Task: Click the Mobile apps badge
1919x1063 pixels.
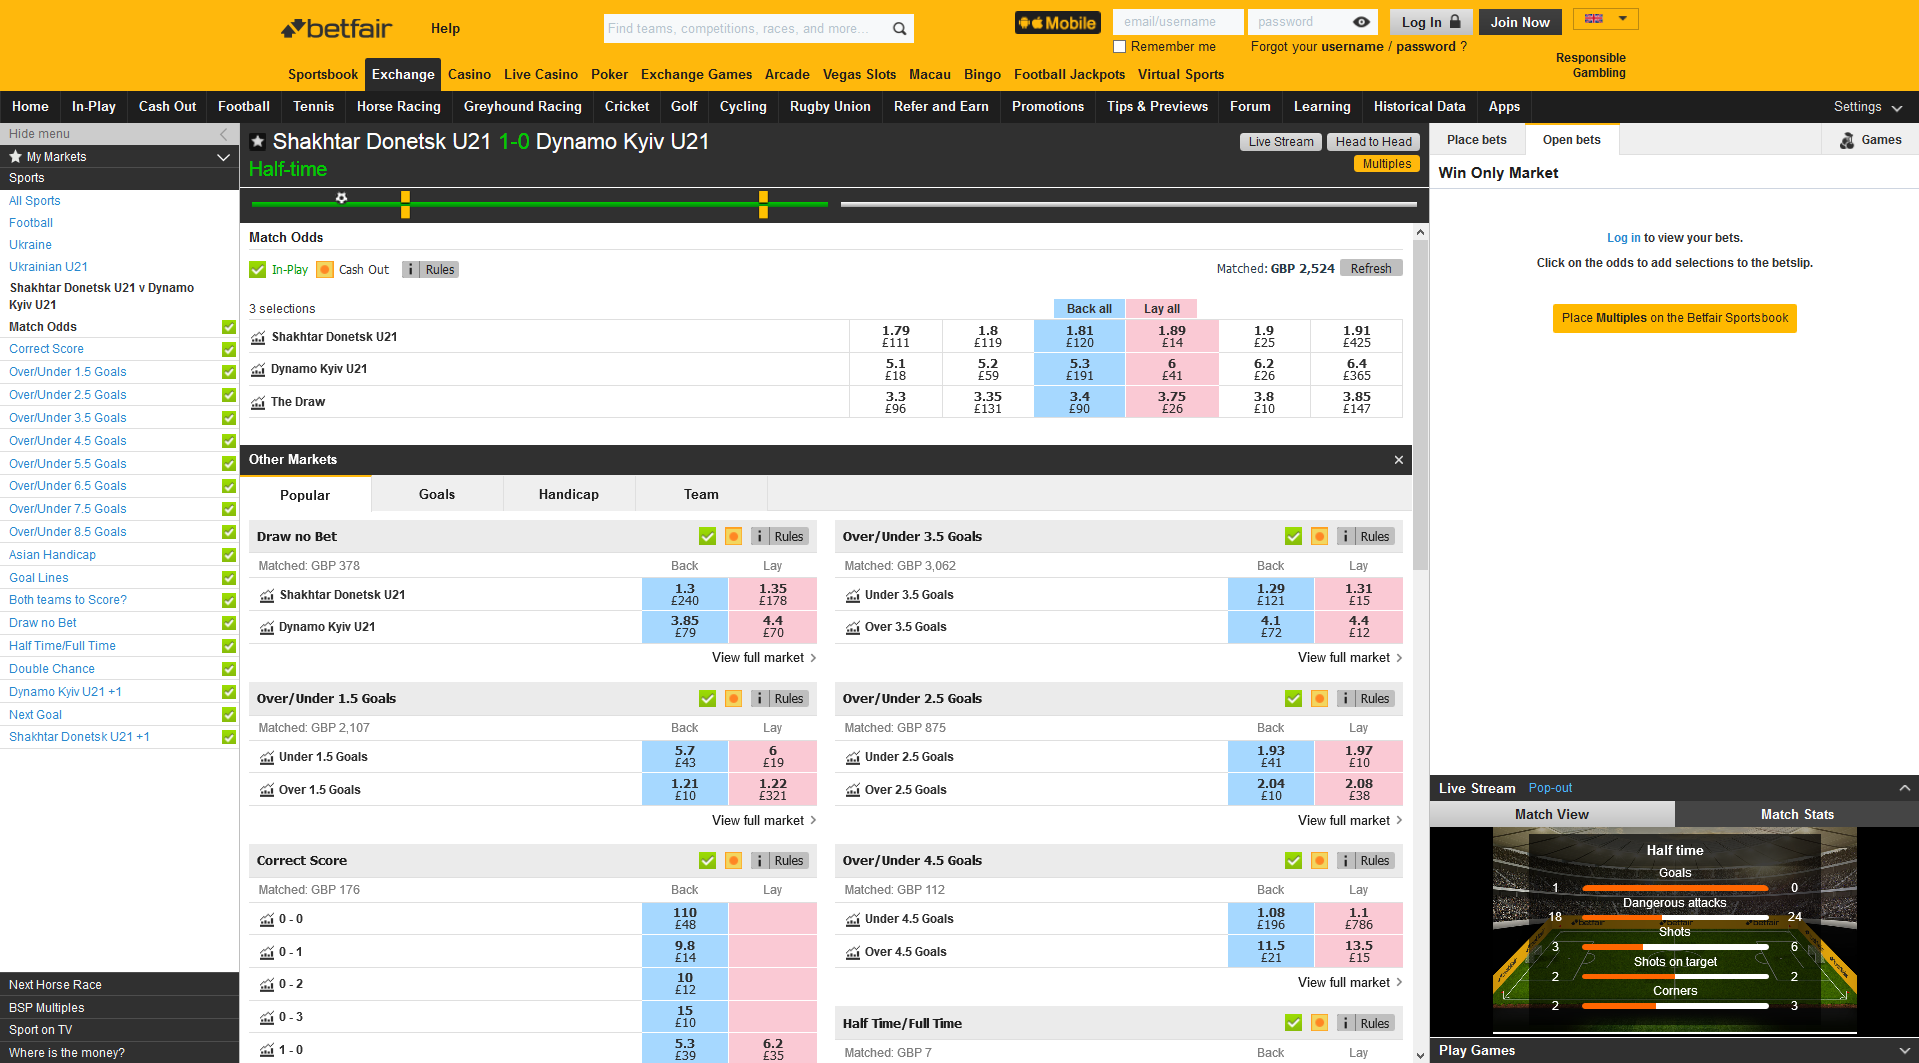Action: tap(1057, 23)
